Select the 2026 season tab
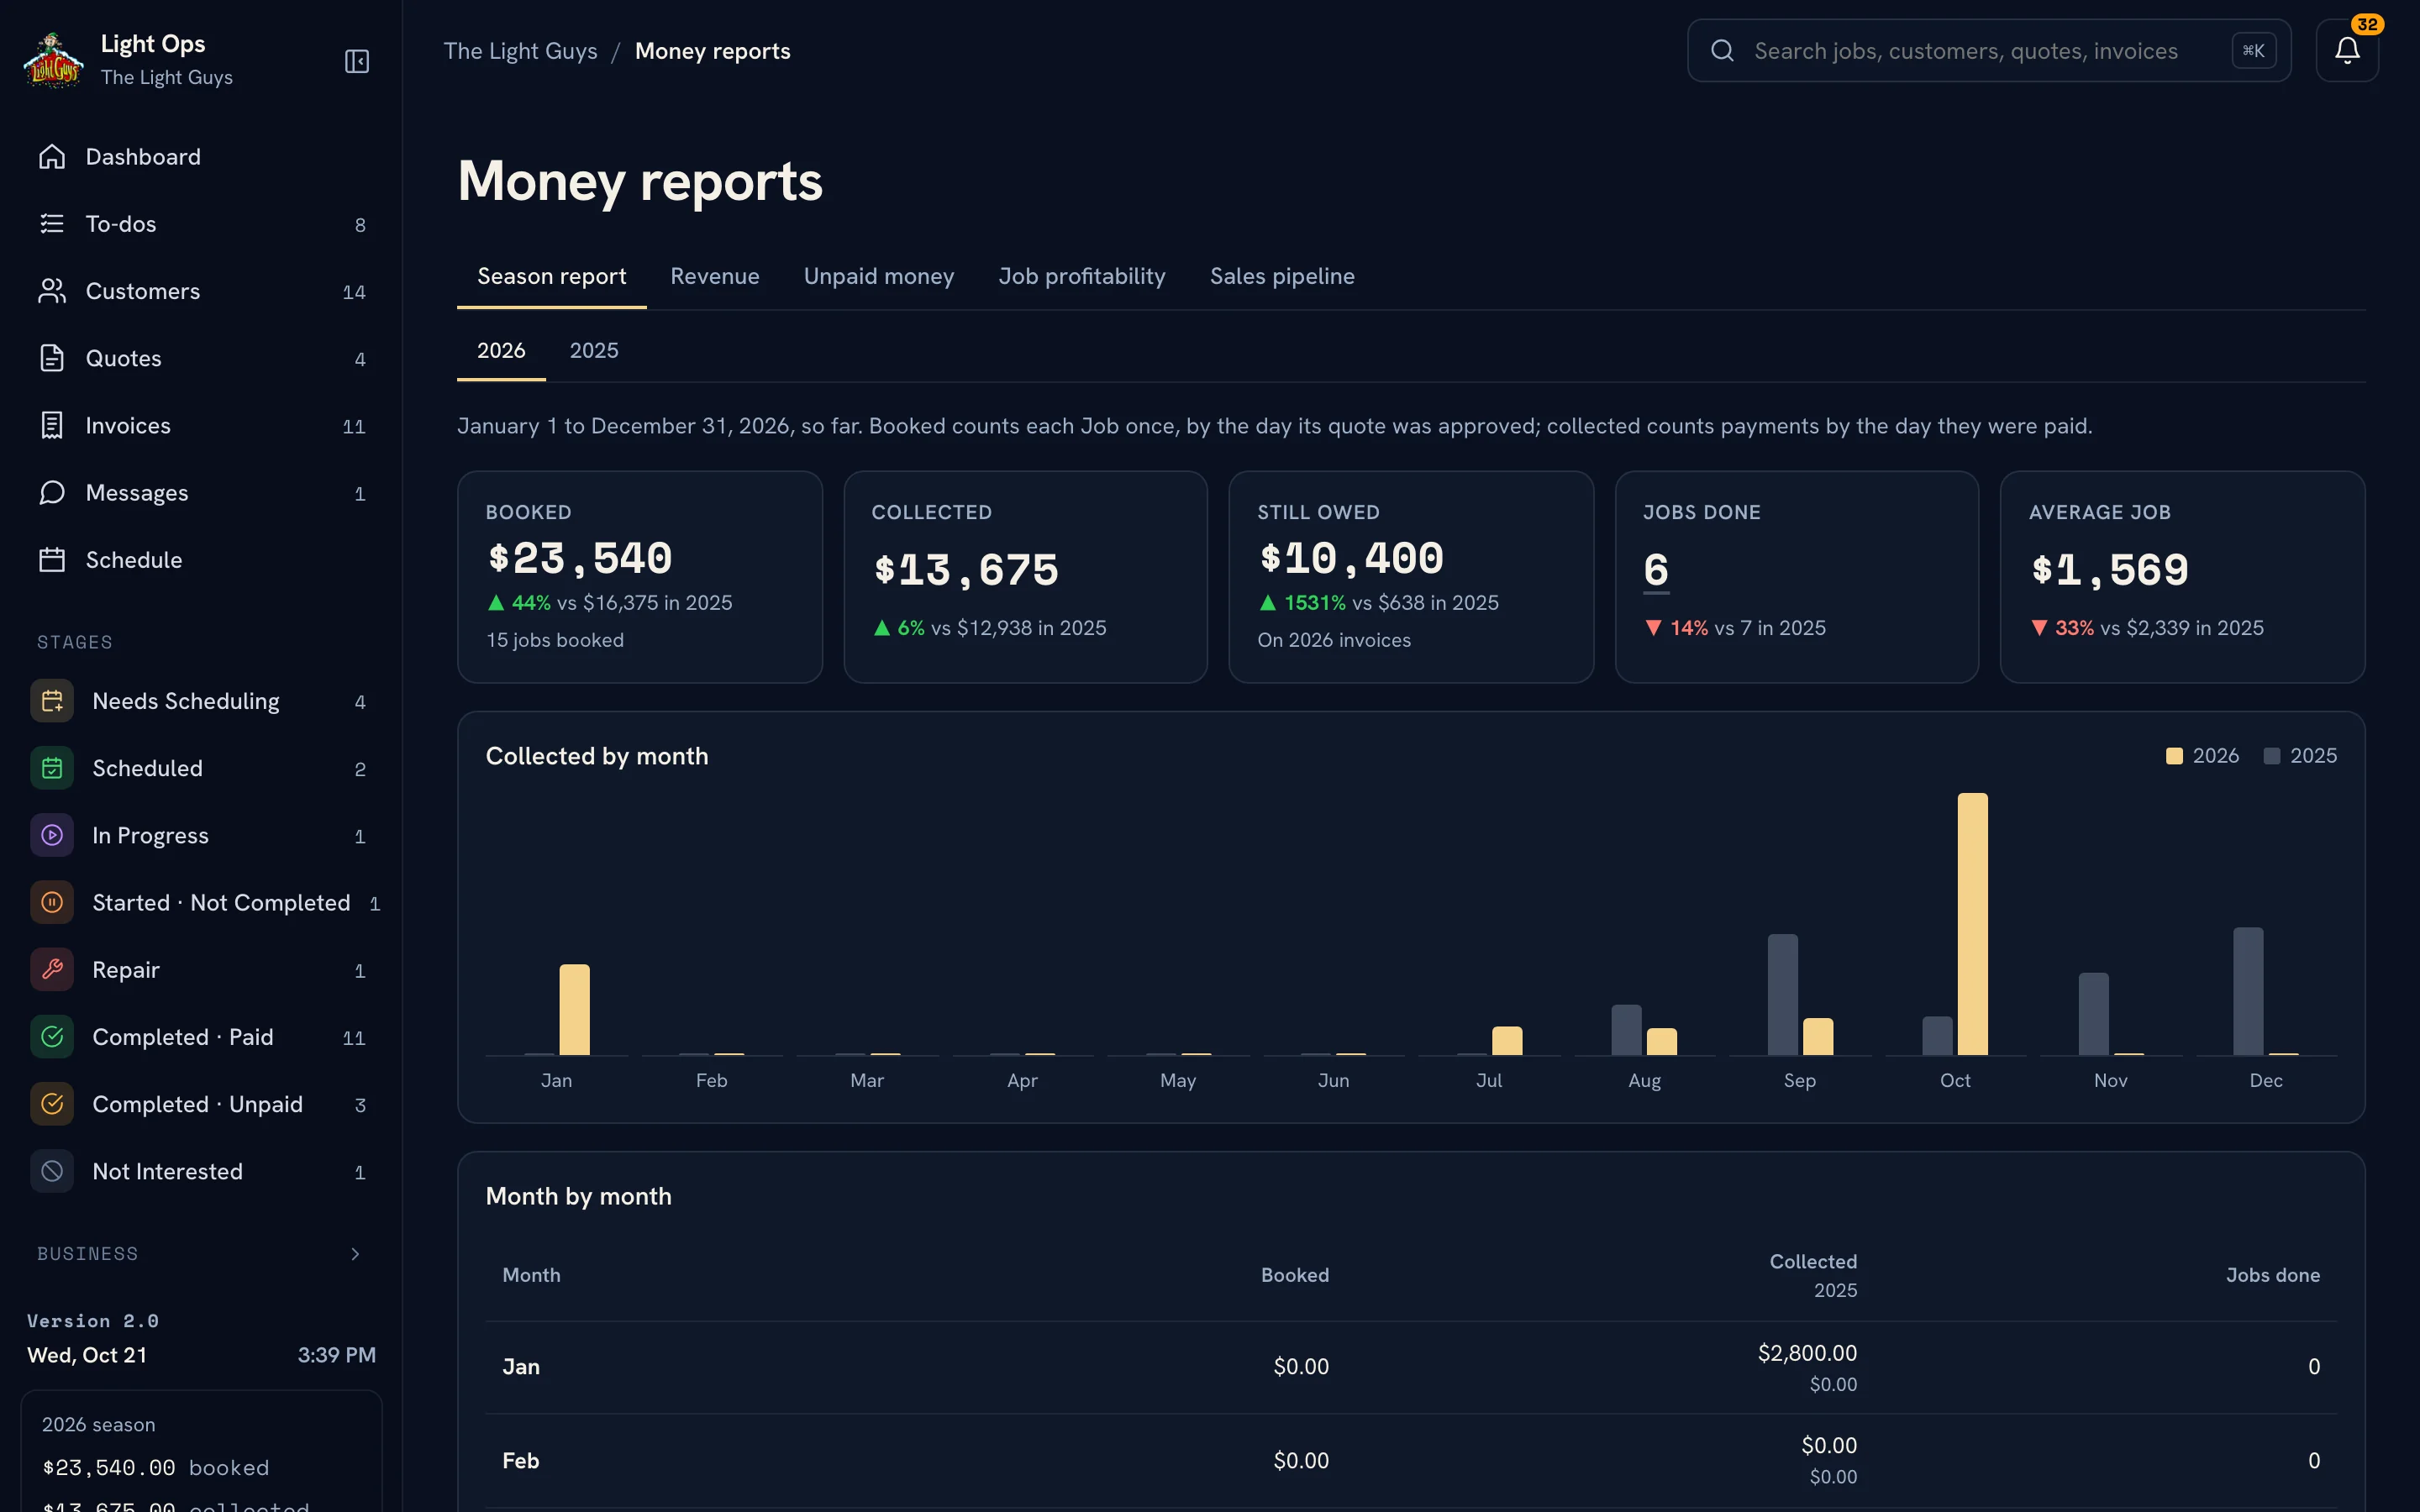Image resolution: width=2420 pixels, height=1512 pixels. tap(501, 351)
